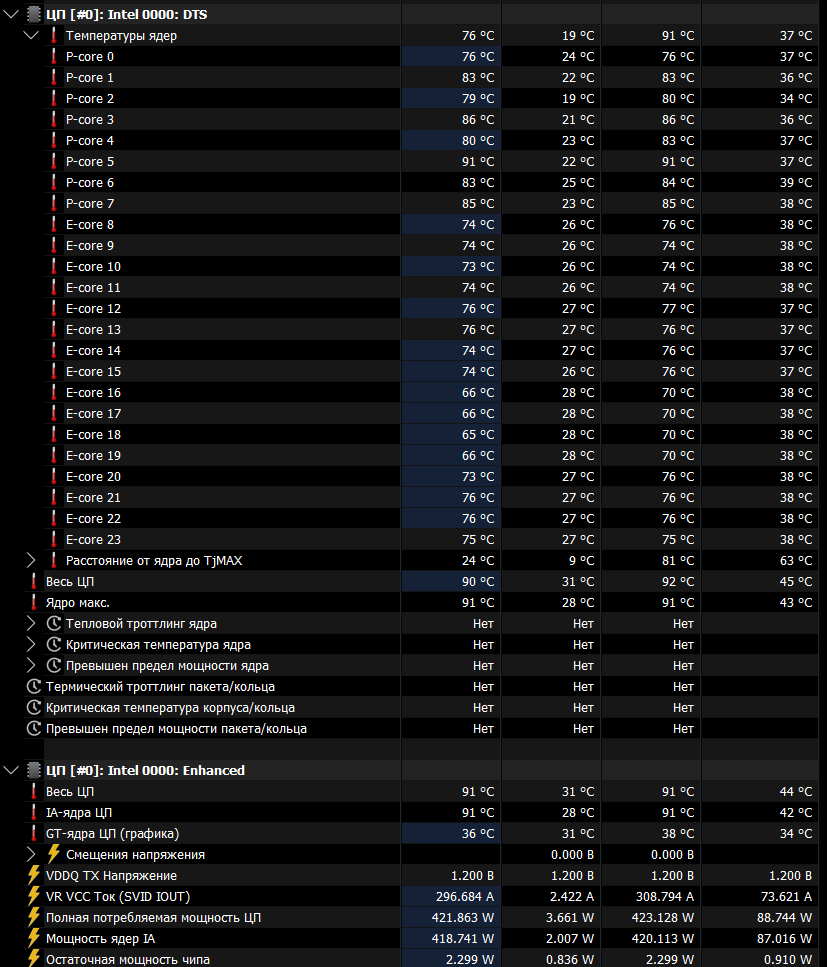Collapse the ЦП [#0]: Intel 0000: Enhanced group
Image resolution: width=827 pixels, height=967 pixels.
click(x=11, y=770)
